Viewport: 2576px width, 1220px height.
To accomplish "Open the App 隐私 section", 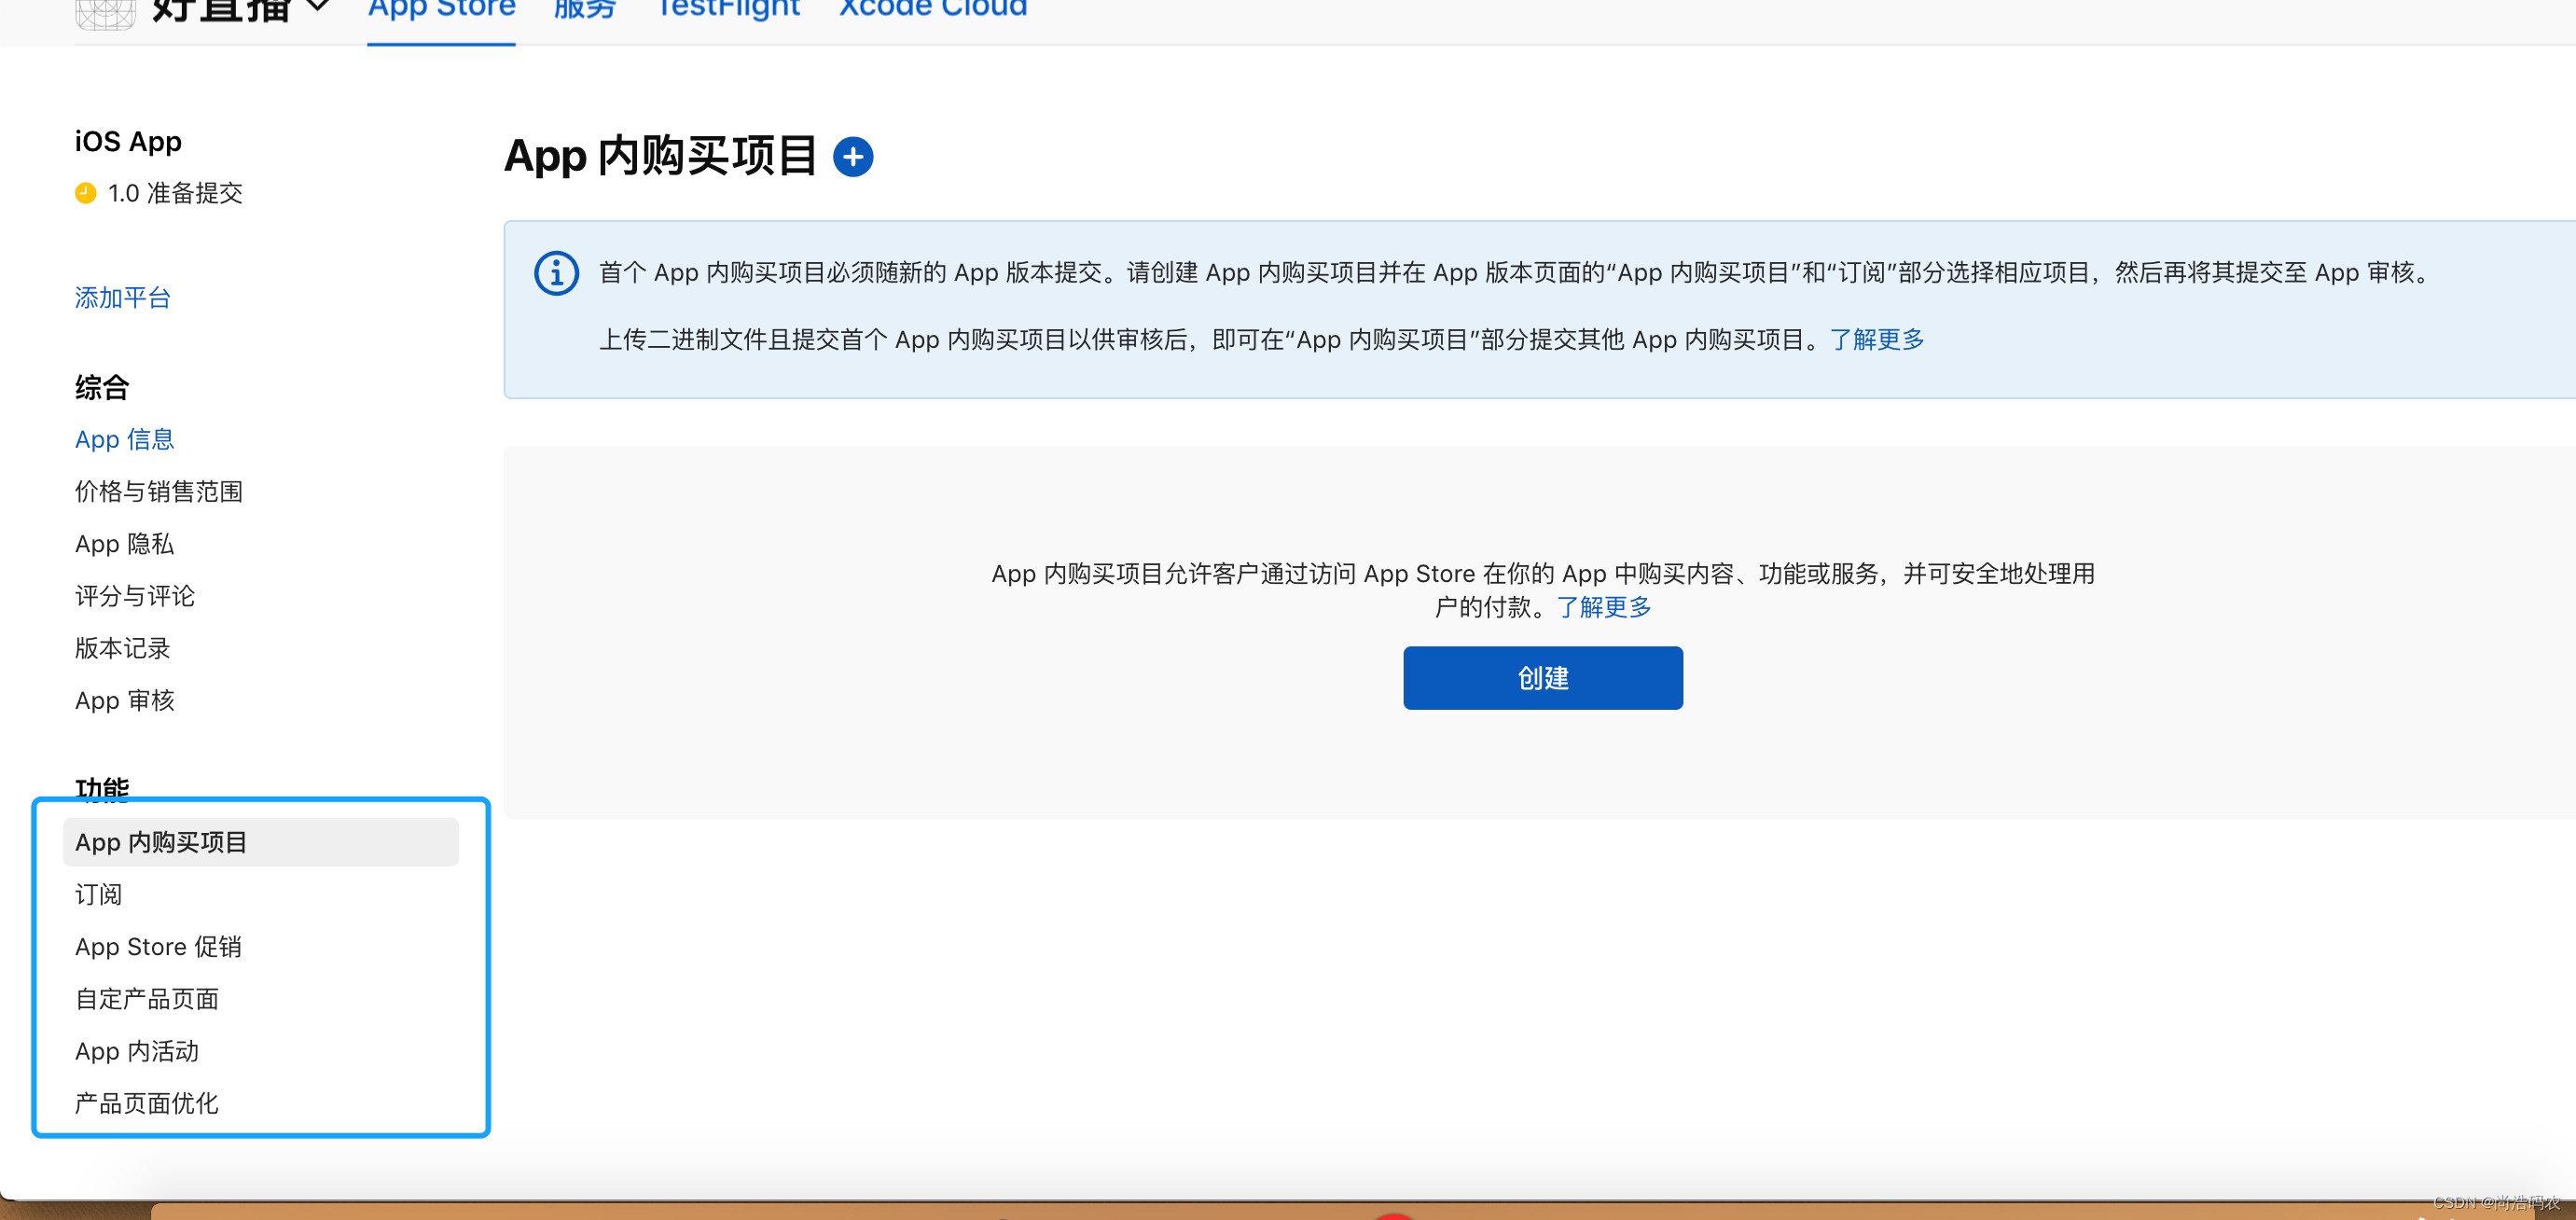I will (124, 543).
